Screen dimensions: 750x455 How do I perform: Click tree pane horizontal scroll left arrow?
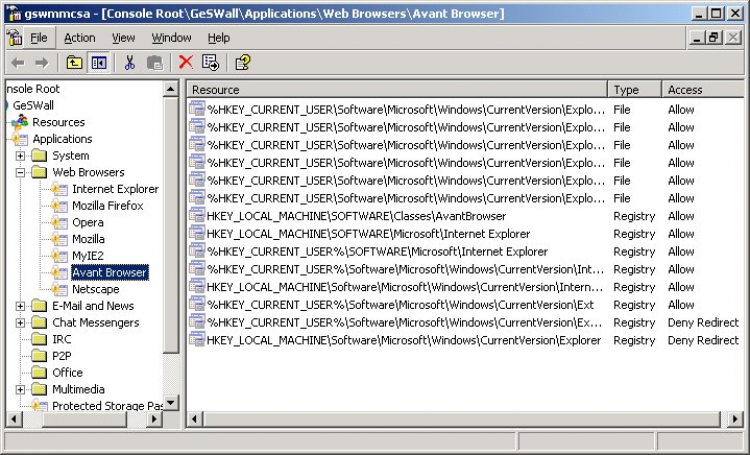tap(13, 420)
